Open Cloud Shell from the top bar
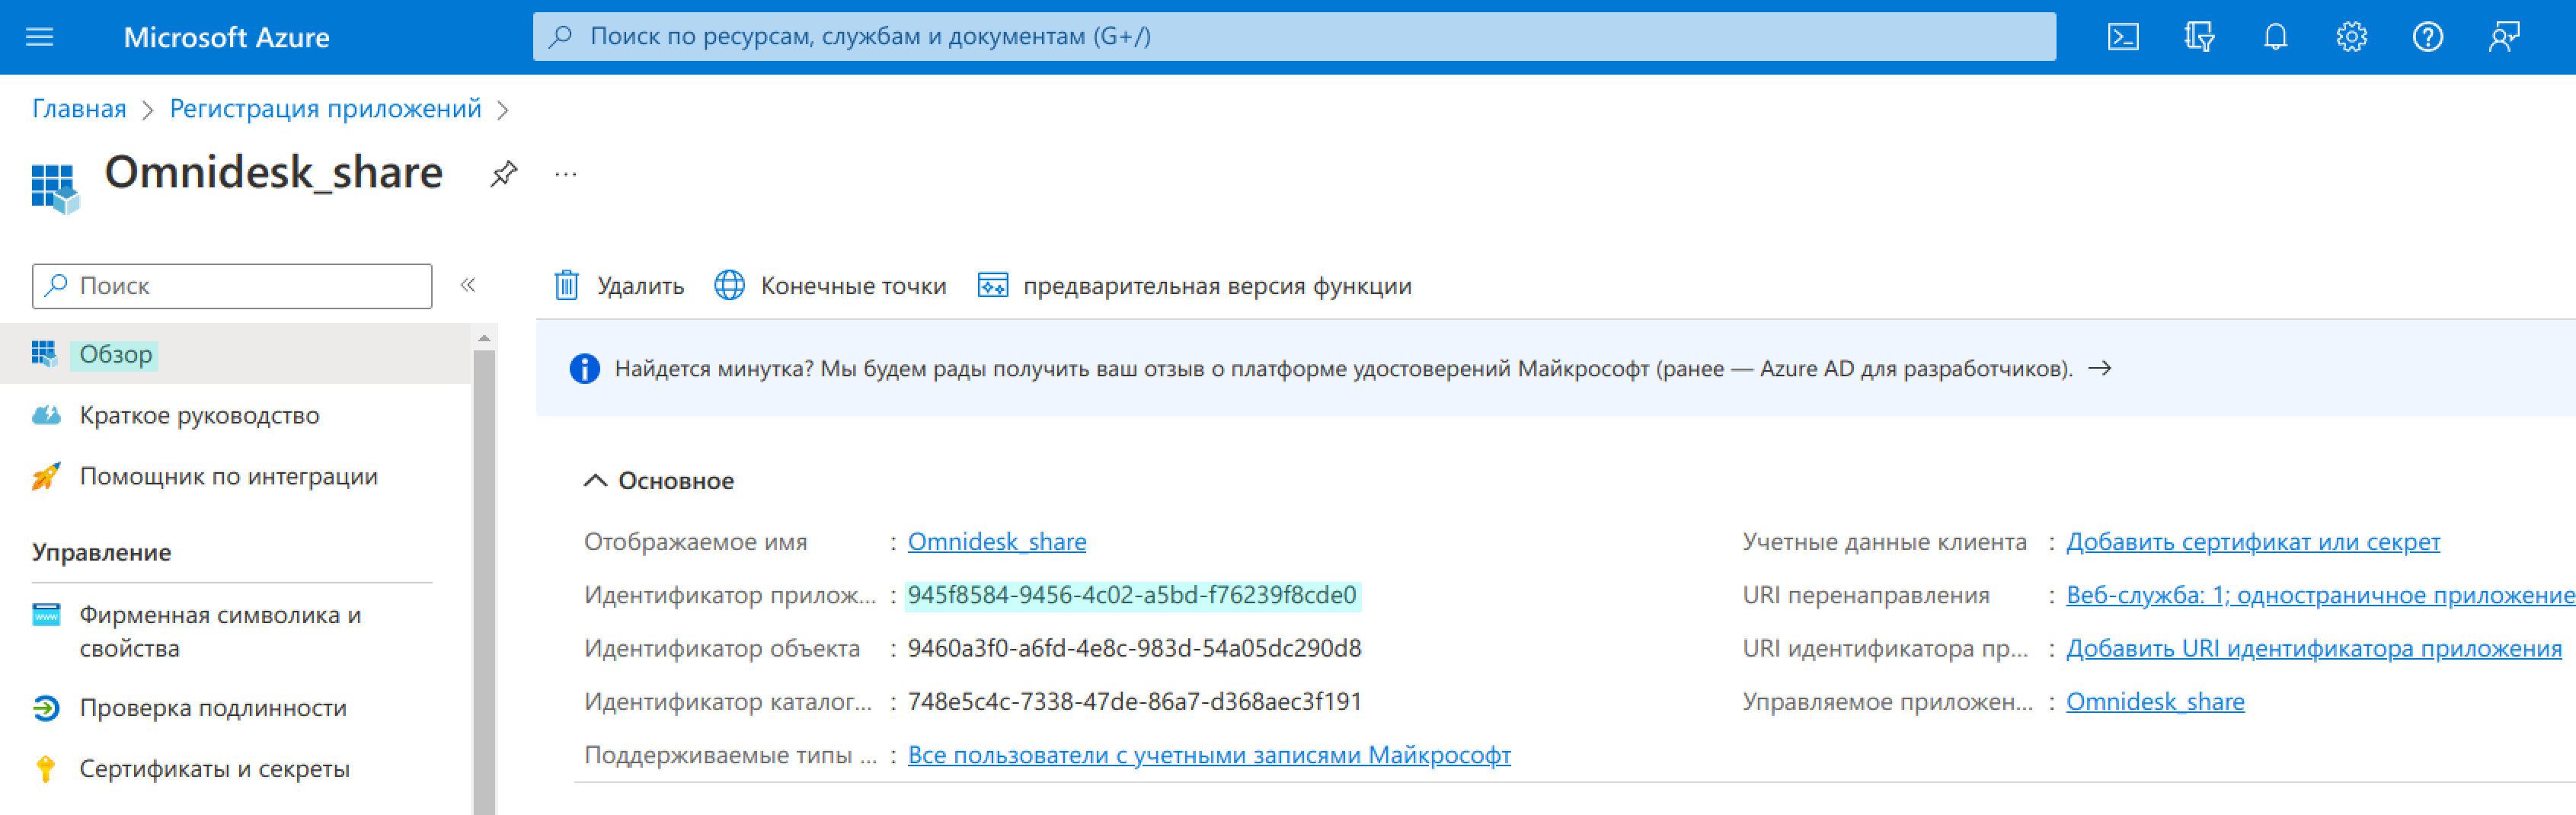 2122,37
